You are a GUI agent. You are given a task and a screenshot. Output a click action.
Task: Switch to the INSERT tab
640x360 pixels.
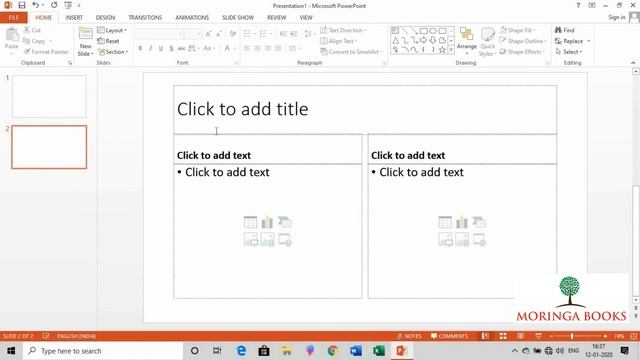(x=74, y=18)
